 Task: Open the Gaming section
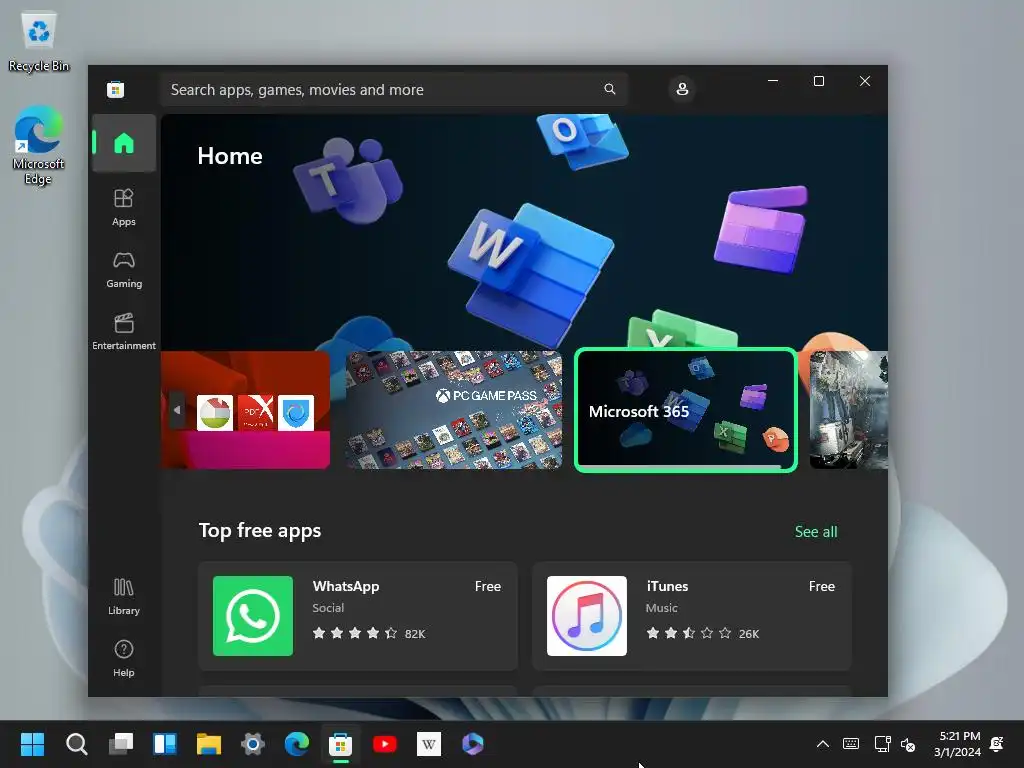tap(123, 269)
